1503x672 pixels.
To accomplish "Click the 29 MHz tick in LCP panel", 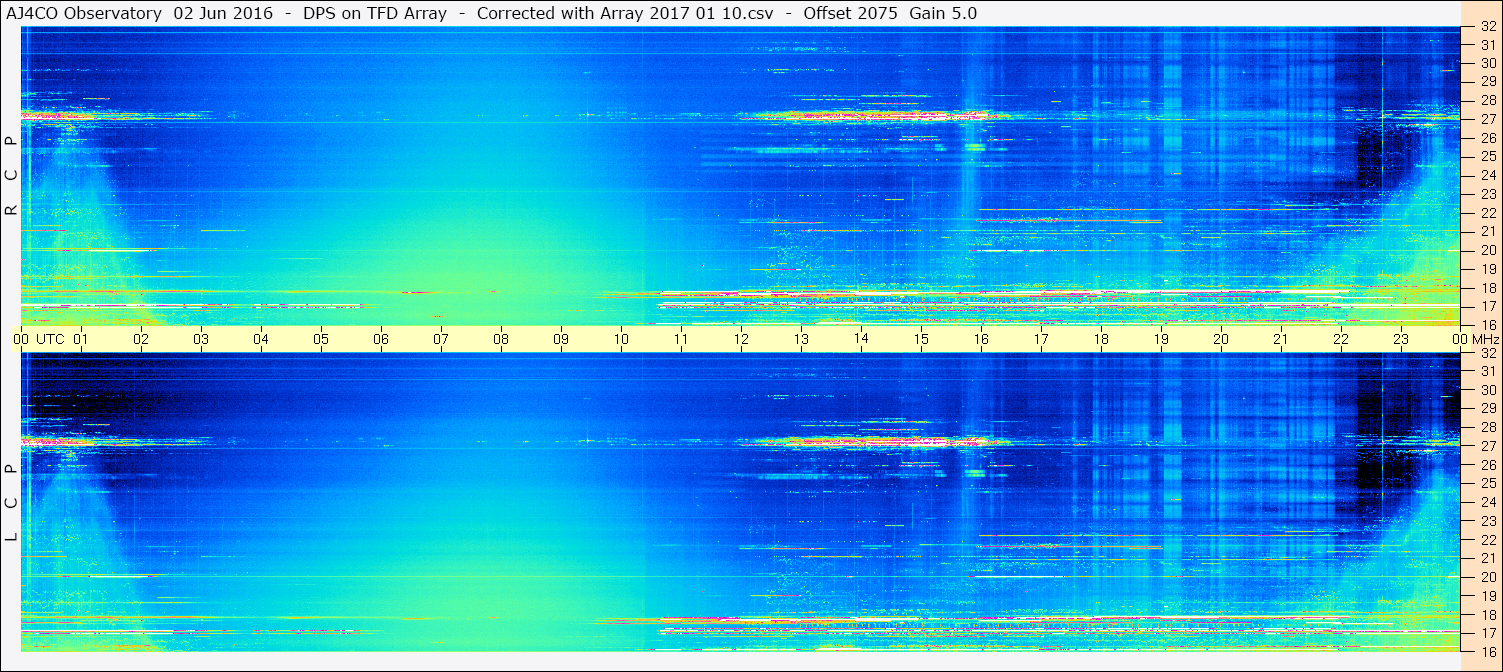I will pos(1487,409).
